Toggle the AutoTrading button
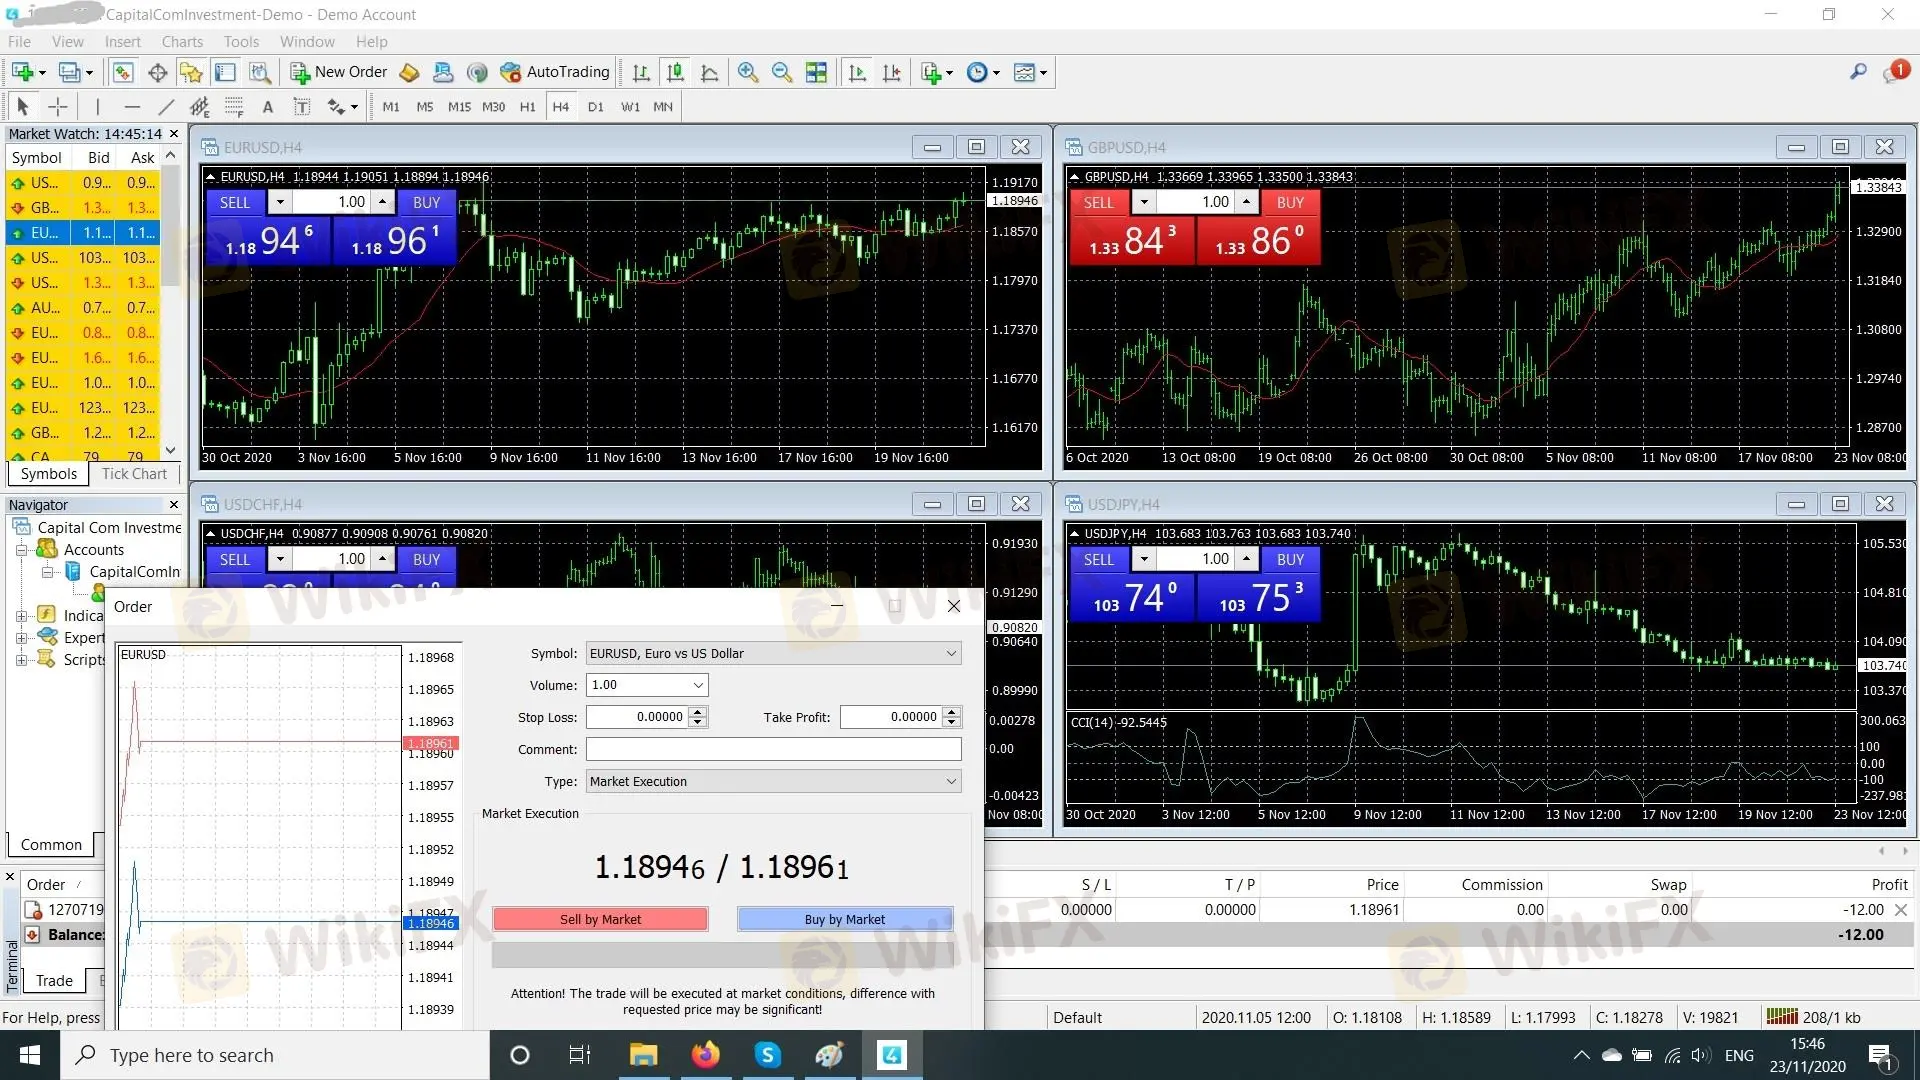Viewport: 1920px width, 1080px height. [x=555, y=72]
